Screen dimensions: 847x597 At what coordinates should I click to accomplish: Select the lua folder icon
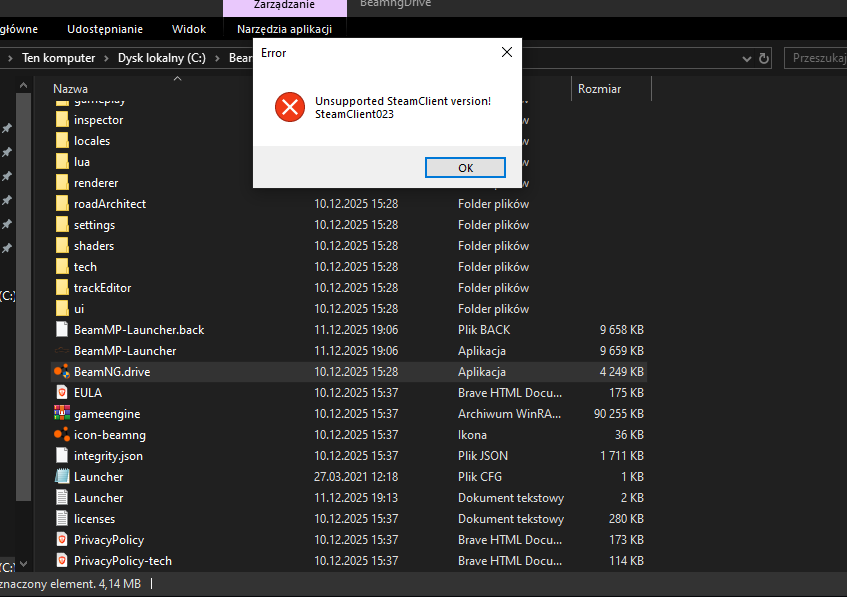click(x=62, y=162)
